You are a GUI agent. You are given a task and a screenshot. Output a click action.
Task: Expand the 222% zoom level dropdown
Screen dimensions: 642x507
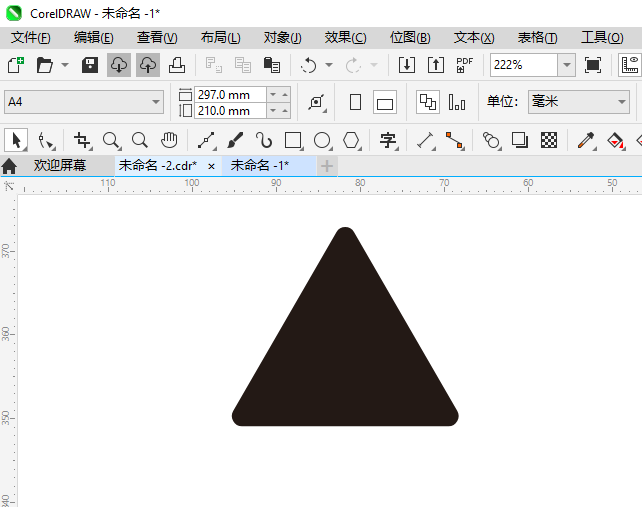coord(567,65)
